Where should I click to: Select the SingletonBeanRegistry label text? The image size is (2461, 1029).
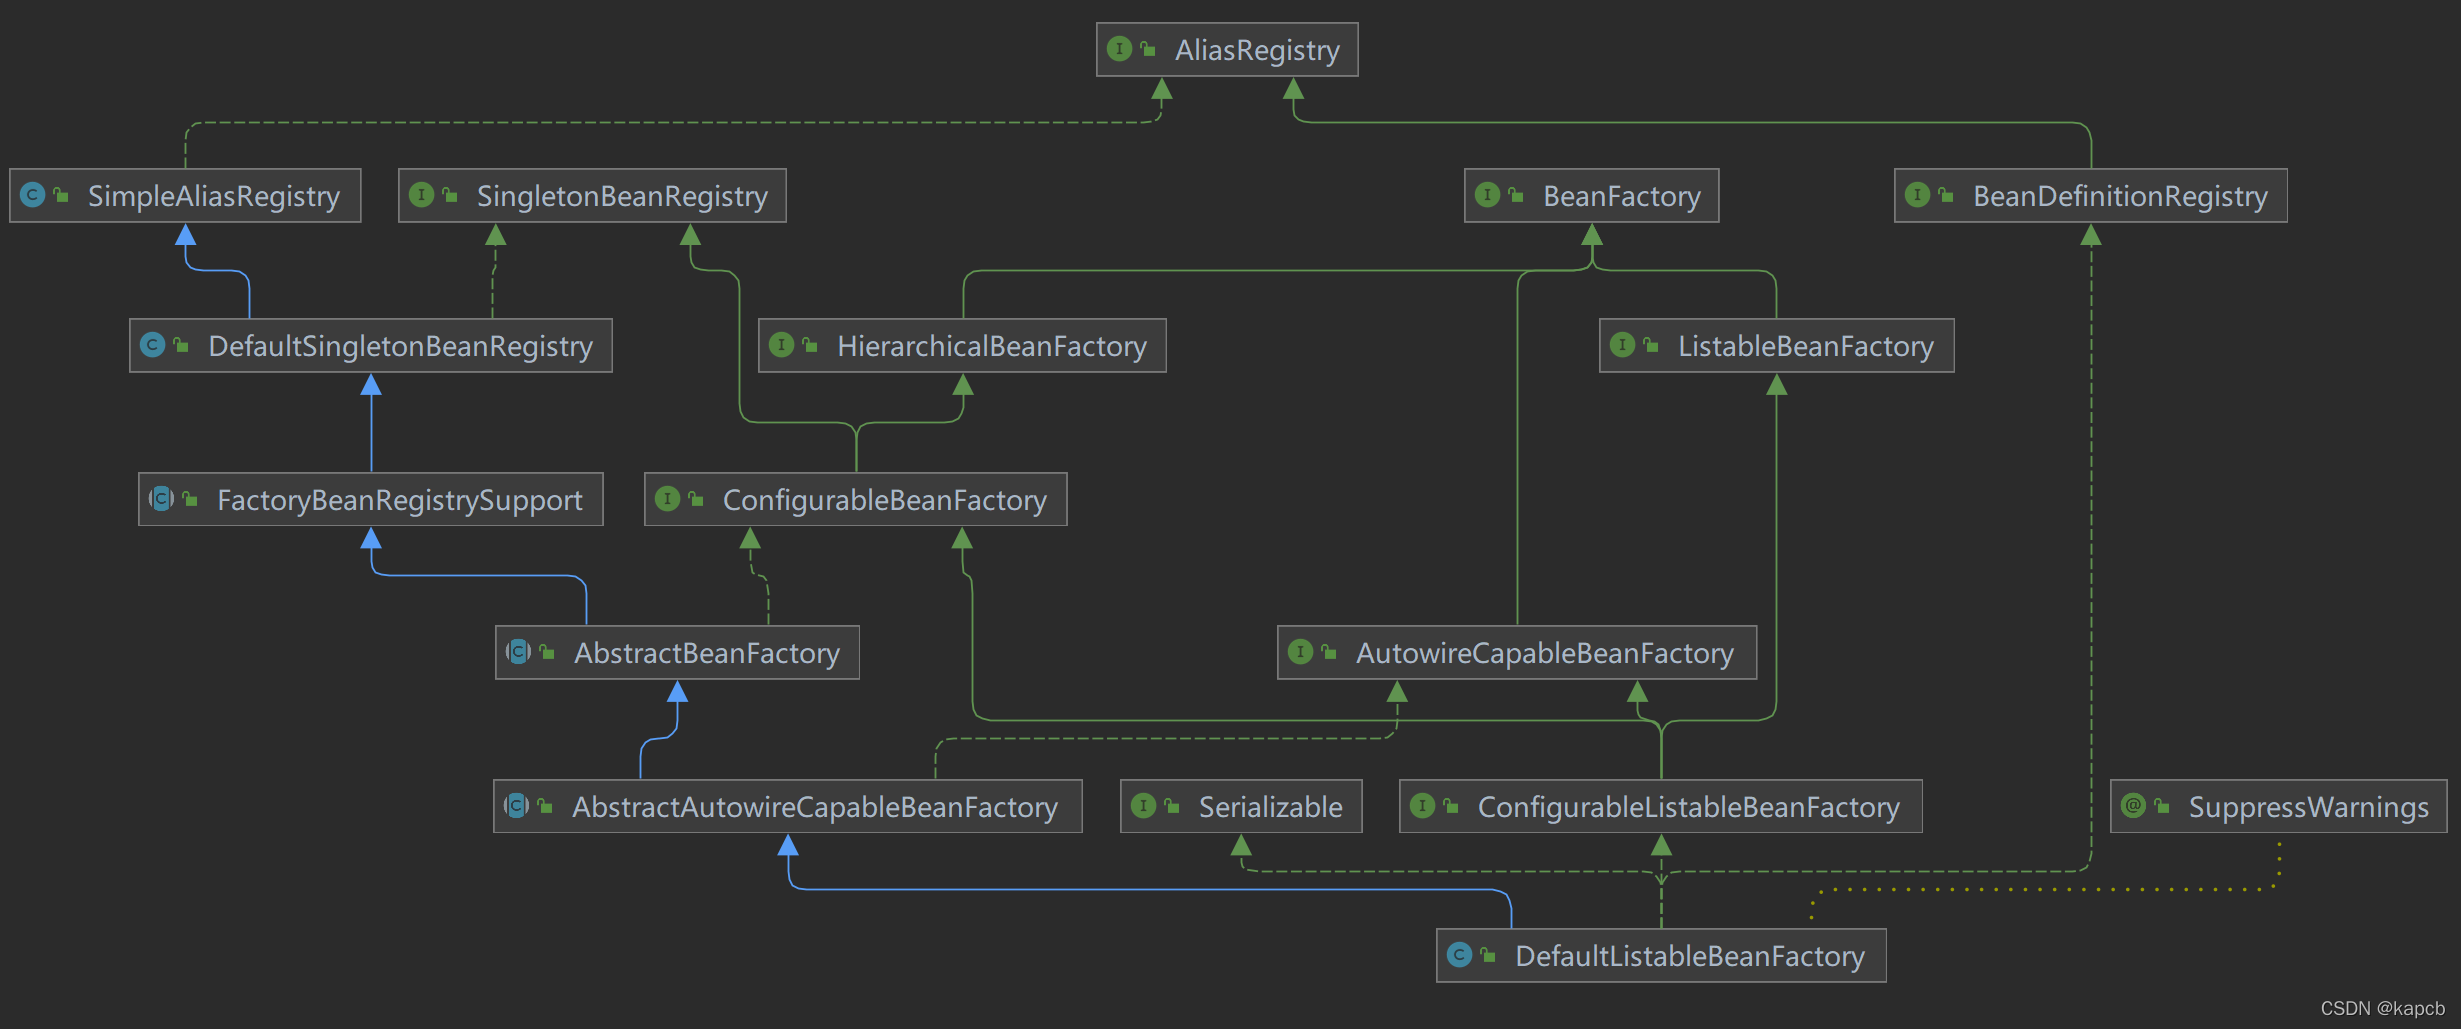point(622,196)
